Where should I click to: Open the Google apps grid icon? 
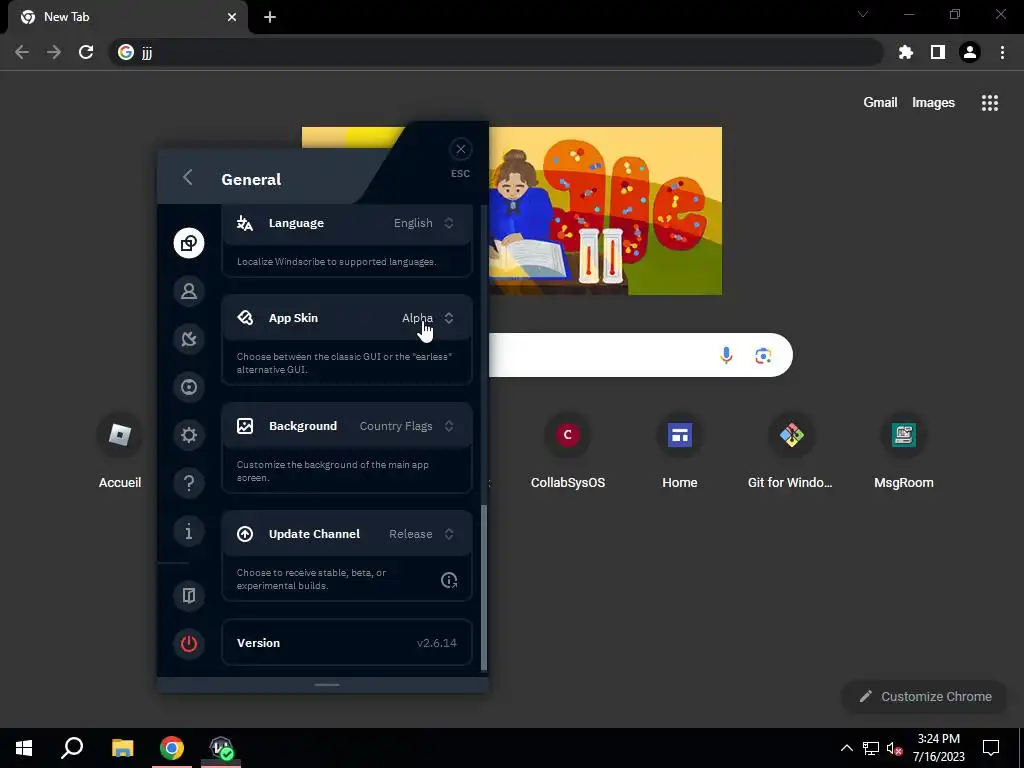coord(989,103)
